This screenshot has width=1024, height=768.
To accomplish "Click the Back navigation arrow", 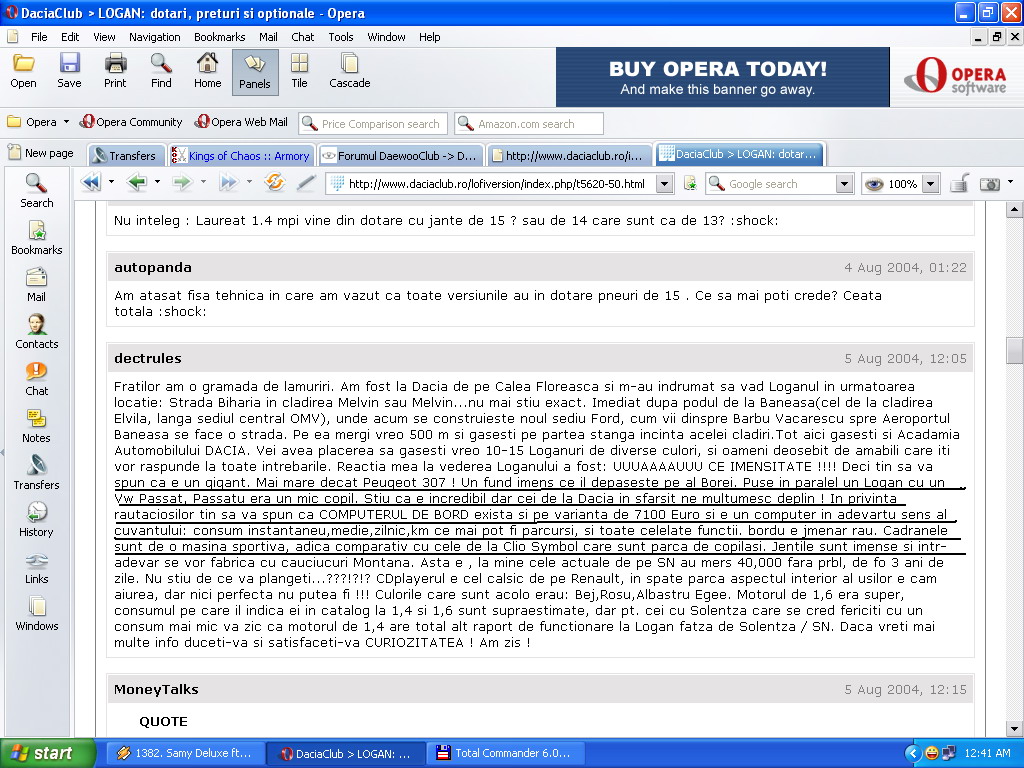I will [137, 183].
